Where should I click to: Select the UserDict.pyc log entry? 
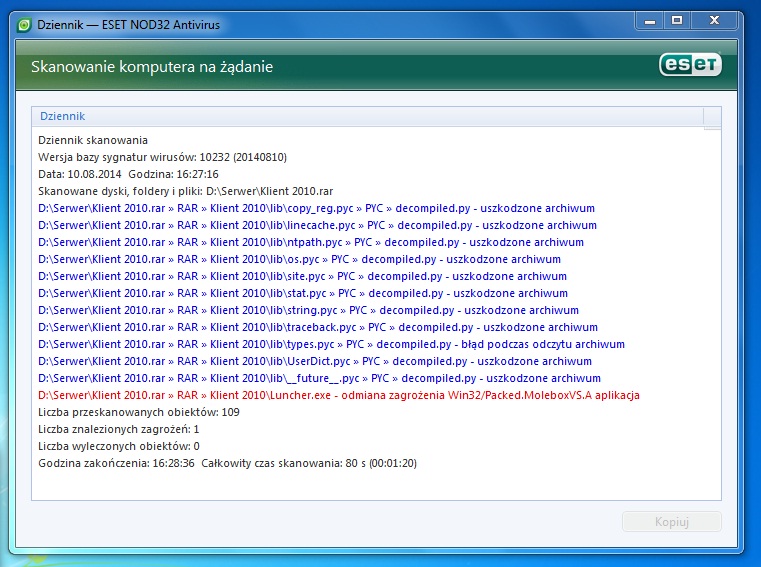pyautogui.click(x=315, y=361)
